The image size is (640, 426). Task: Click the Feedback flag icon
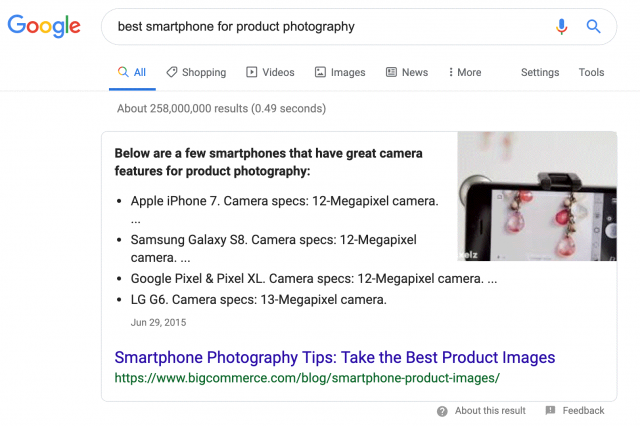tap(550, 410)
